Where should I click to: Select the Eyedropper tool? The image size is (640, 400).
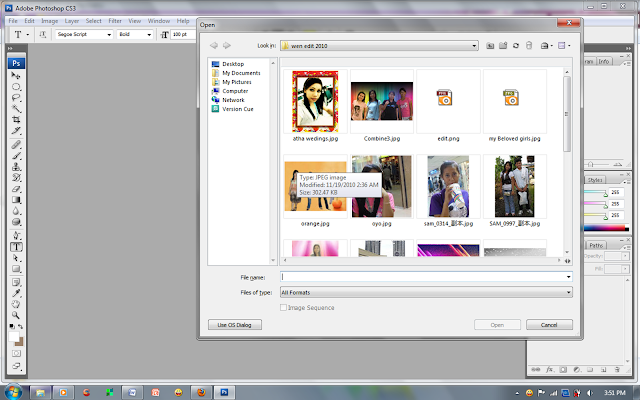16,293
